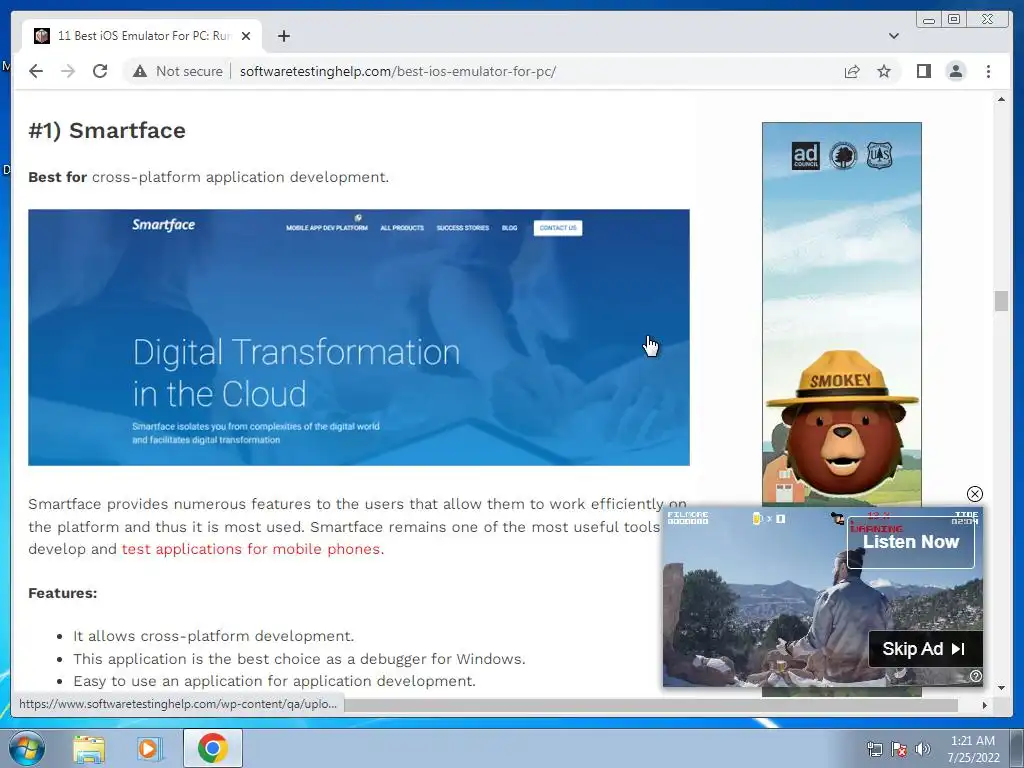
Task: Click SUCCESS STORIES in the Smartface screenshot
Action: [462, 228]
